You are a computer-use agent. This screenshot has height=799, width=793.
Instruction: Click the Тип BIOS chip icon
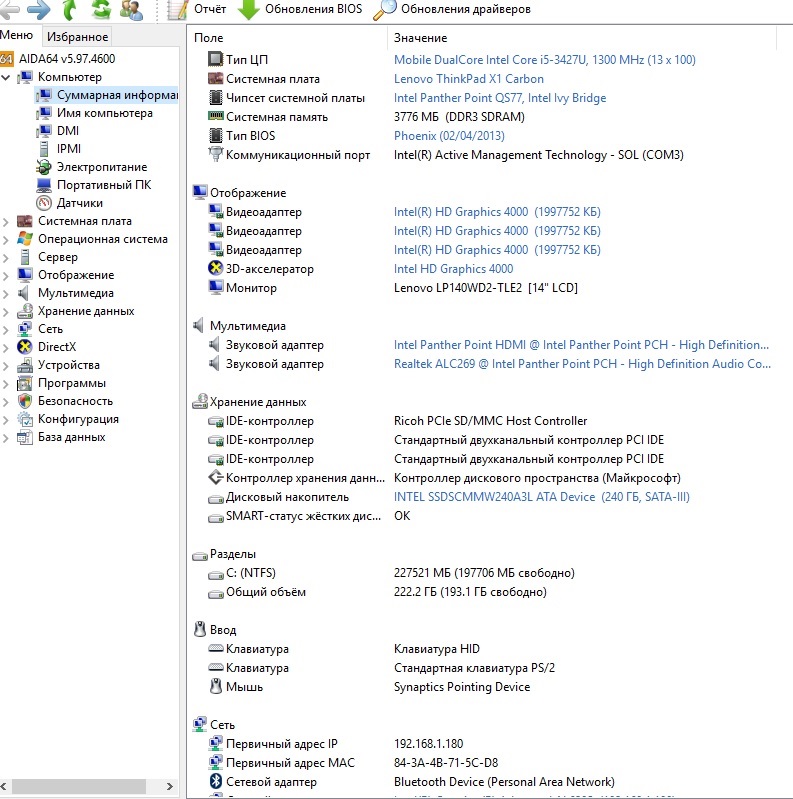click(216, 135)
